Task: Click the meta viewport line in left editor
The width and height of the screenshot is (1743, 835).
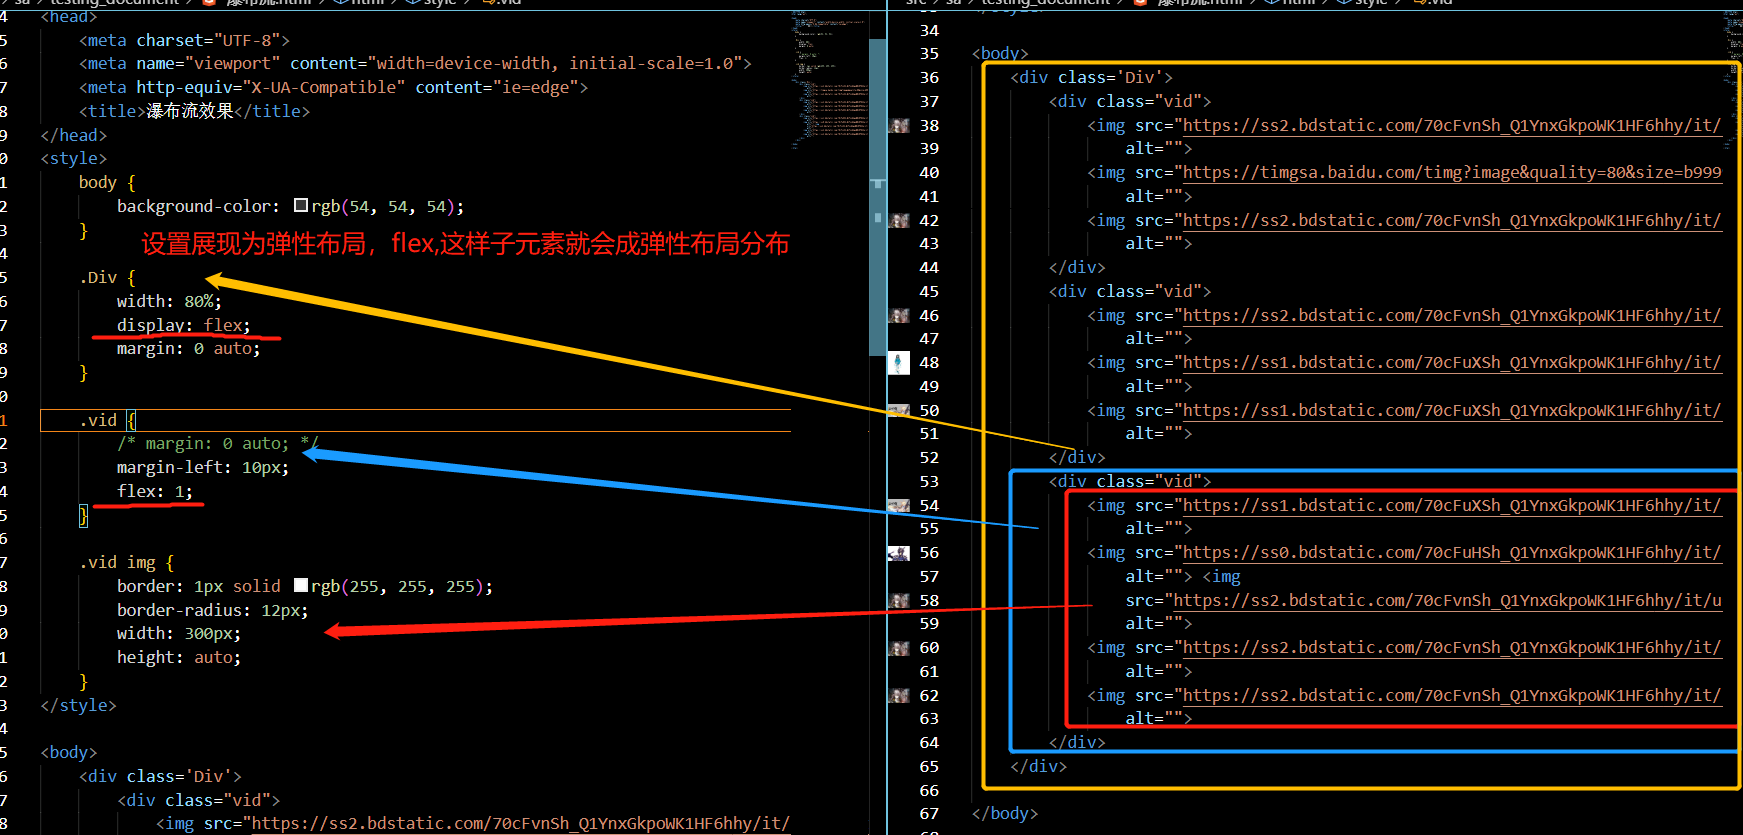Action: click(415, 63)
